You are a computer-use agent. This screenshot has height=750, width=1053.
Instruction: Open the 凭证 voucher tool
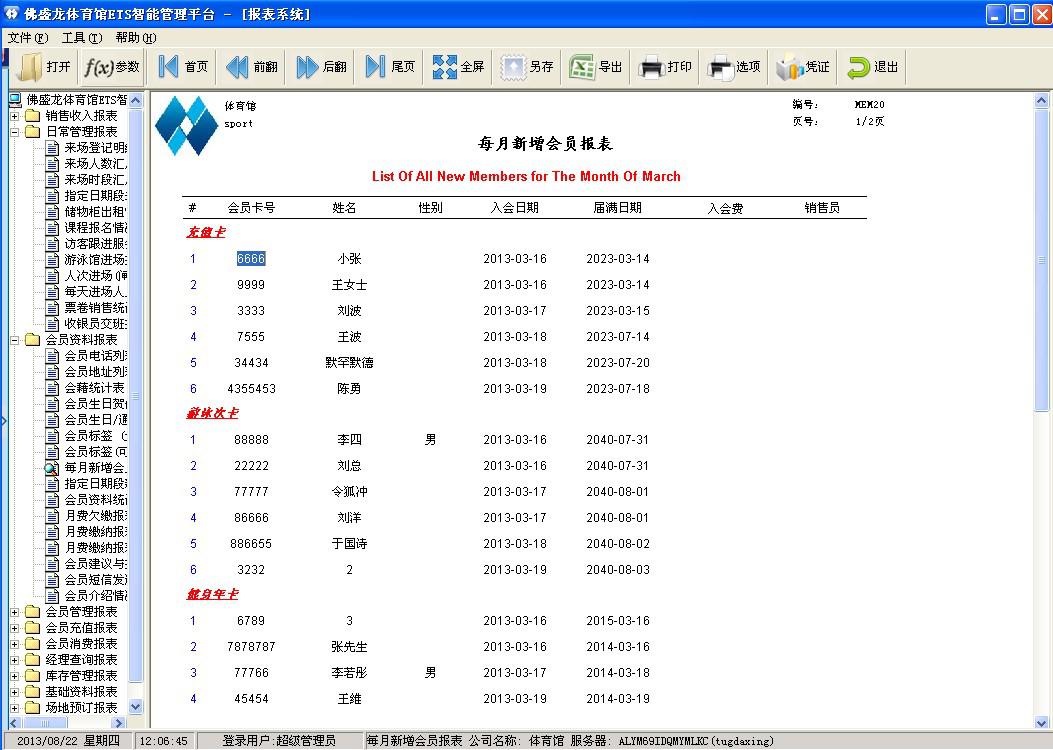click(x=803, y=66)
